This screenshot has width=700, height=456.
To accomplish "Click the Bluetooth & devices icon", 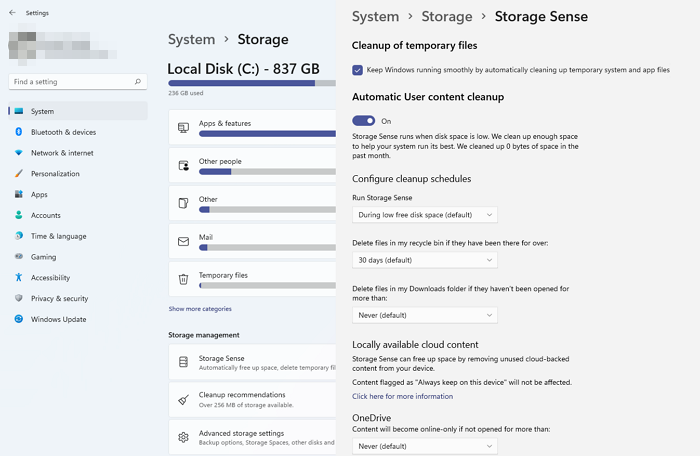I will [19, 132].
